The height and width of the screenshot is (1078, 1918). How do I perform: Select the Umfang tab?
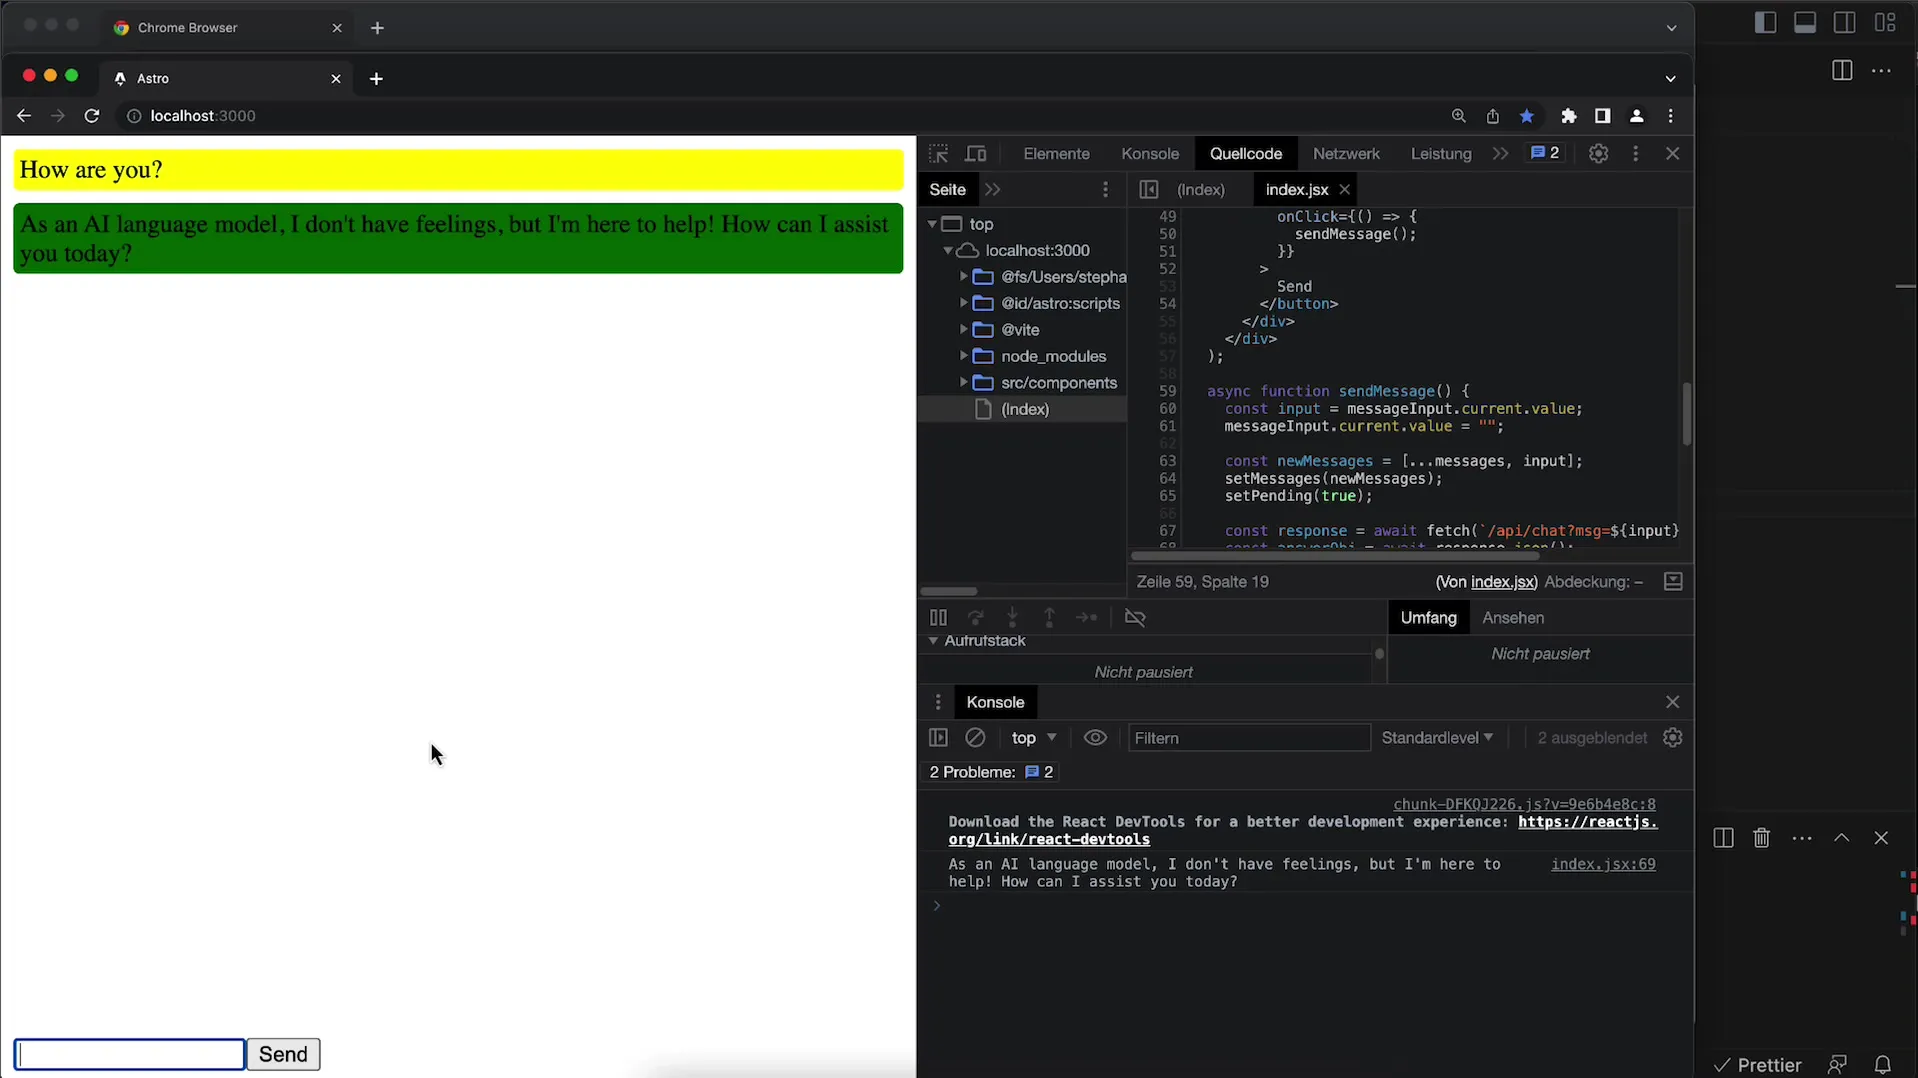pos(1428,618)
